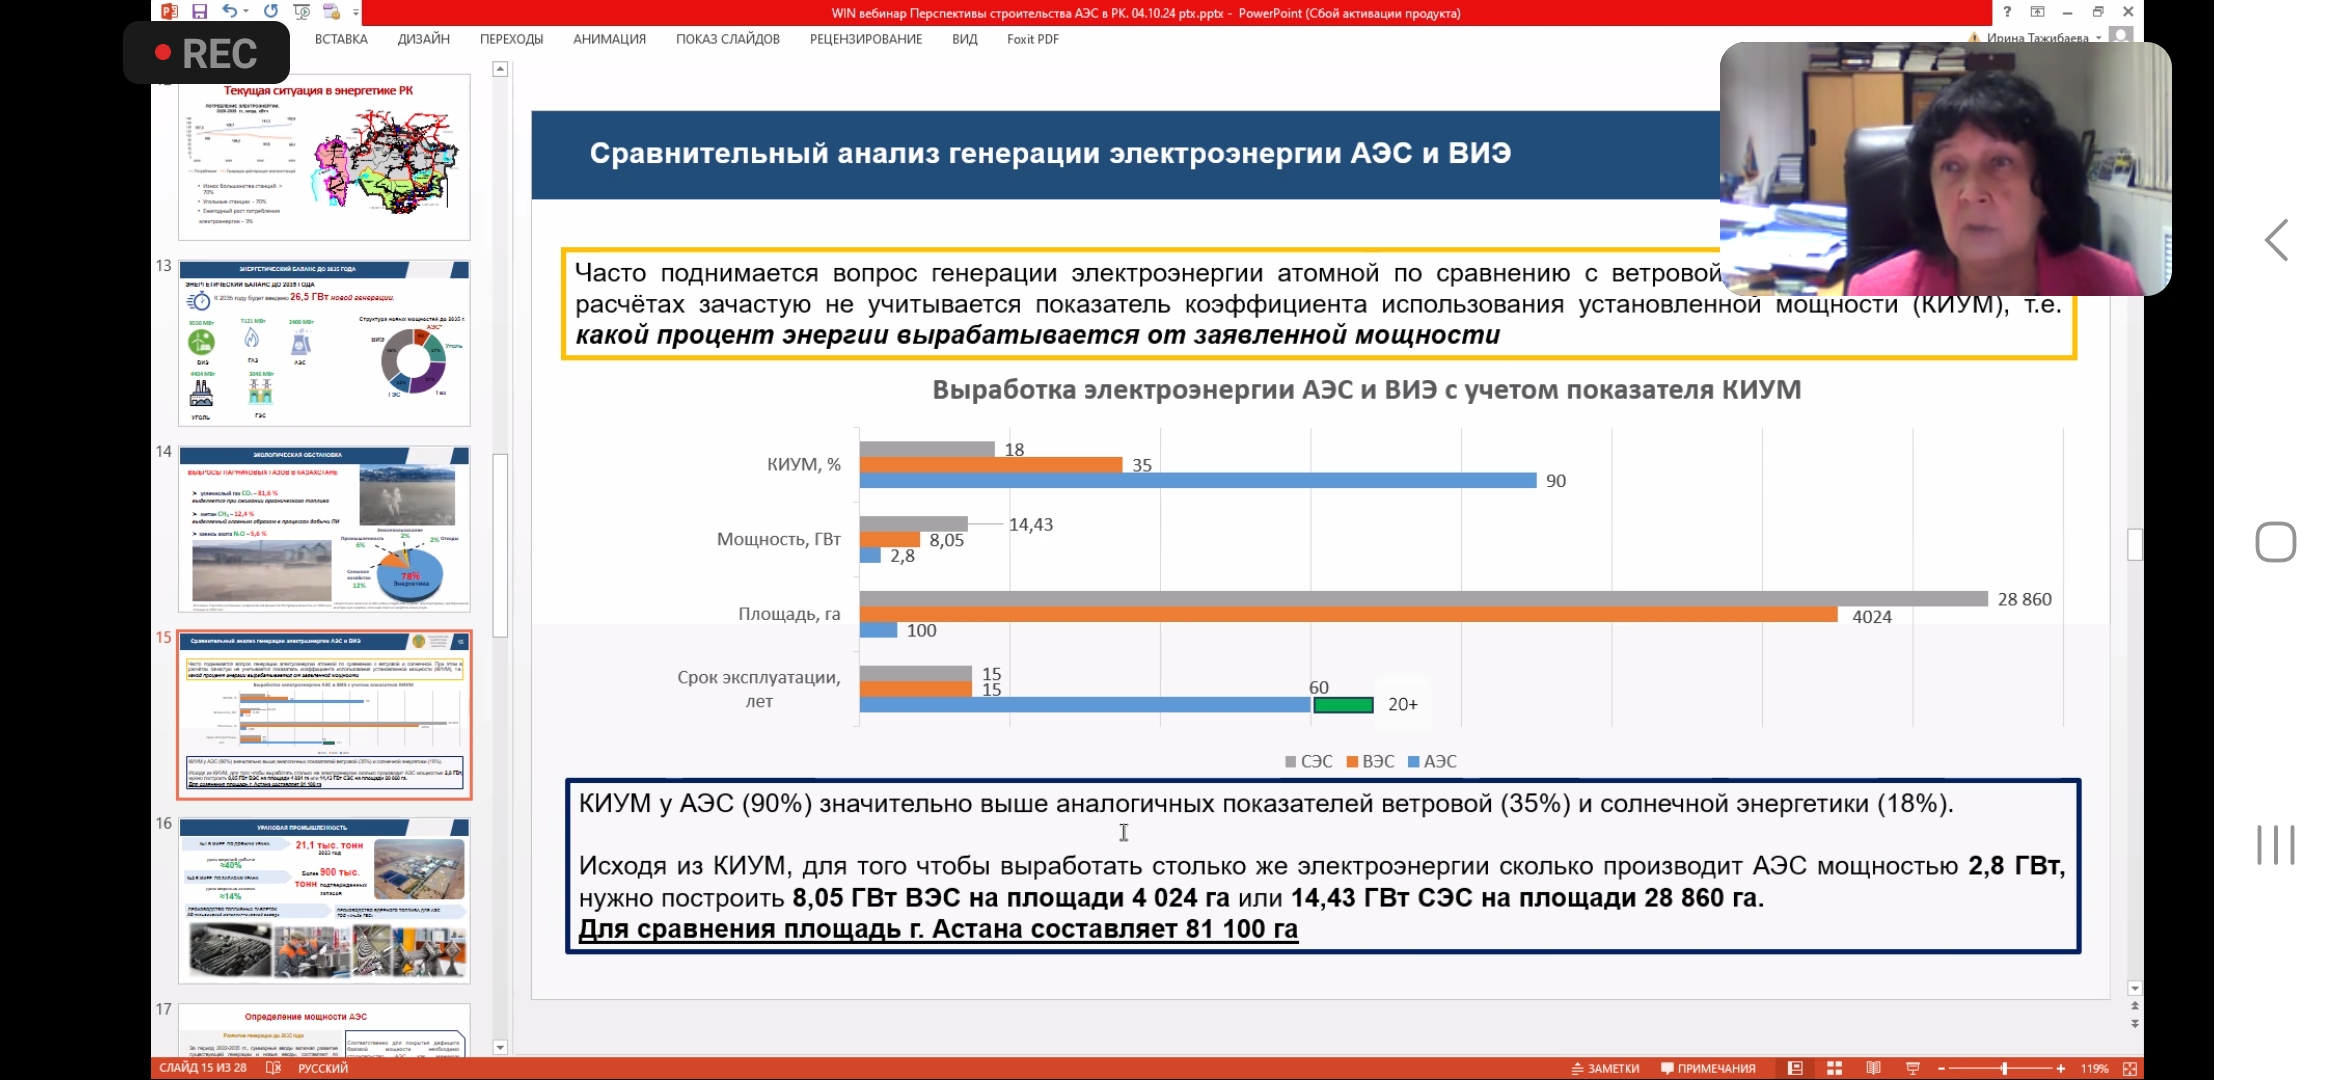Click the 119% zoom level value

tap(2094, 1068)
